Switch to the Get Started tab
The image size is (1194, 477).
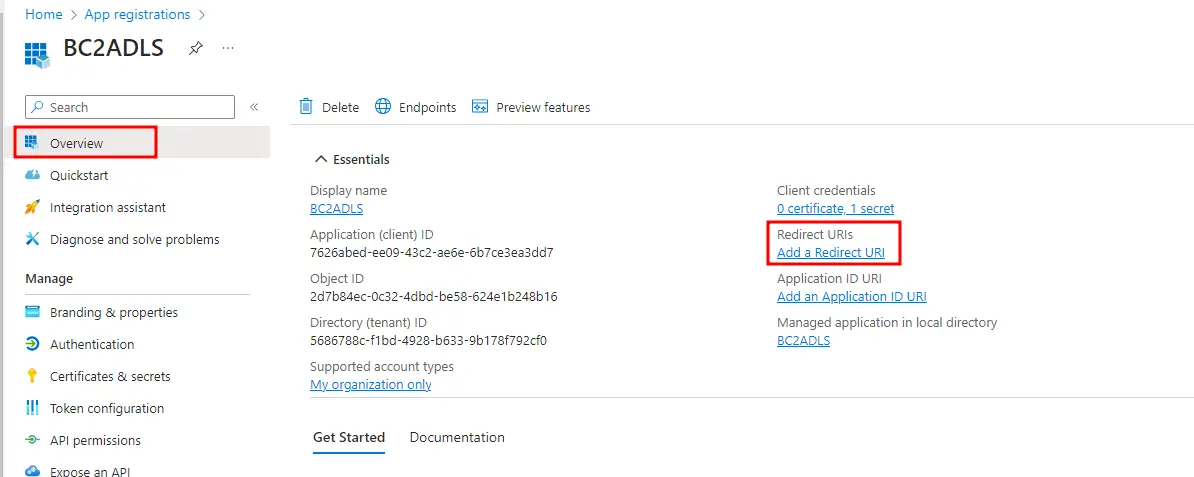point(349,437)
